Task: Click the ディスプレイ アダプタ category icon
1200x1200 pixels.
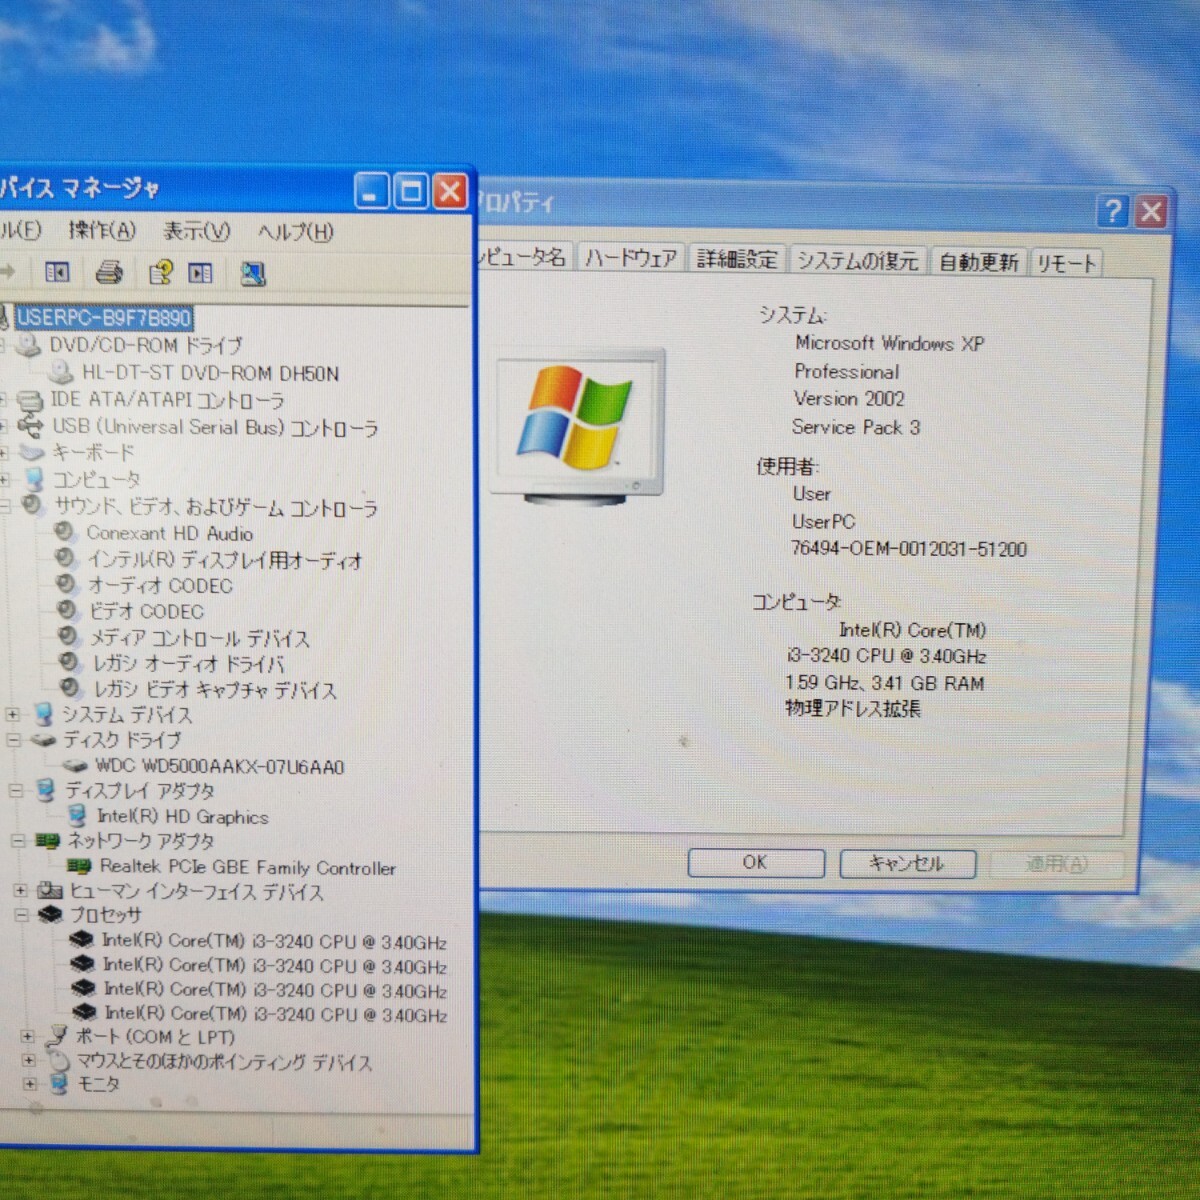Action: (45, 791)
